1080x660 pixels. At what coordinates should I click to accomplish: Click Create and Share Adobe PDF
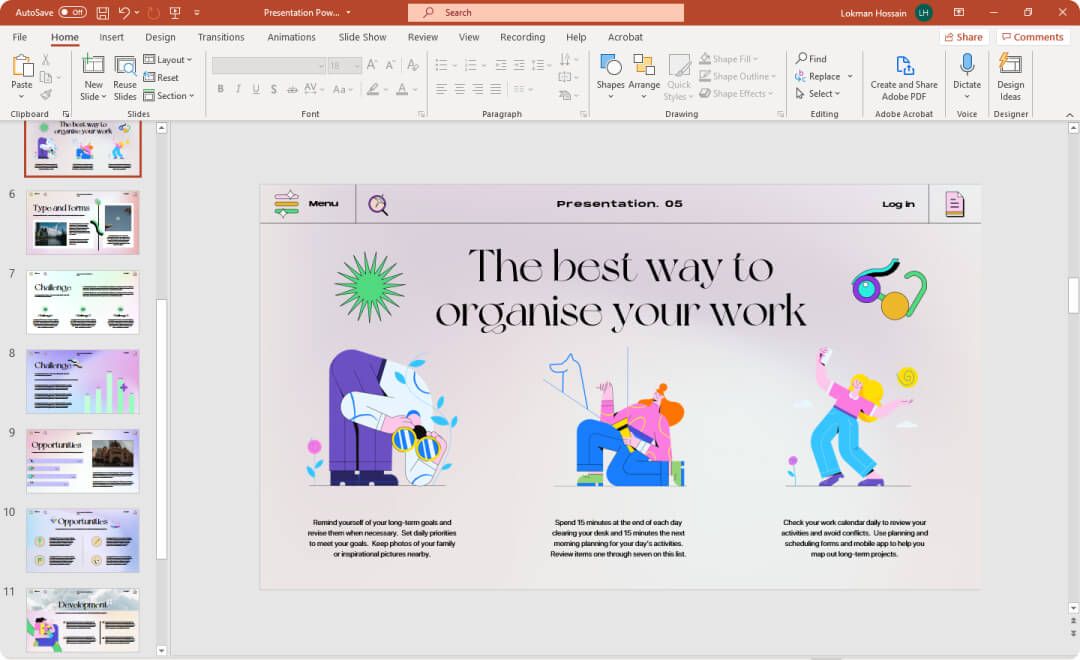click(904, 76)
